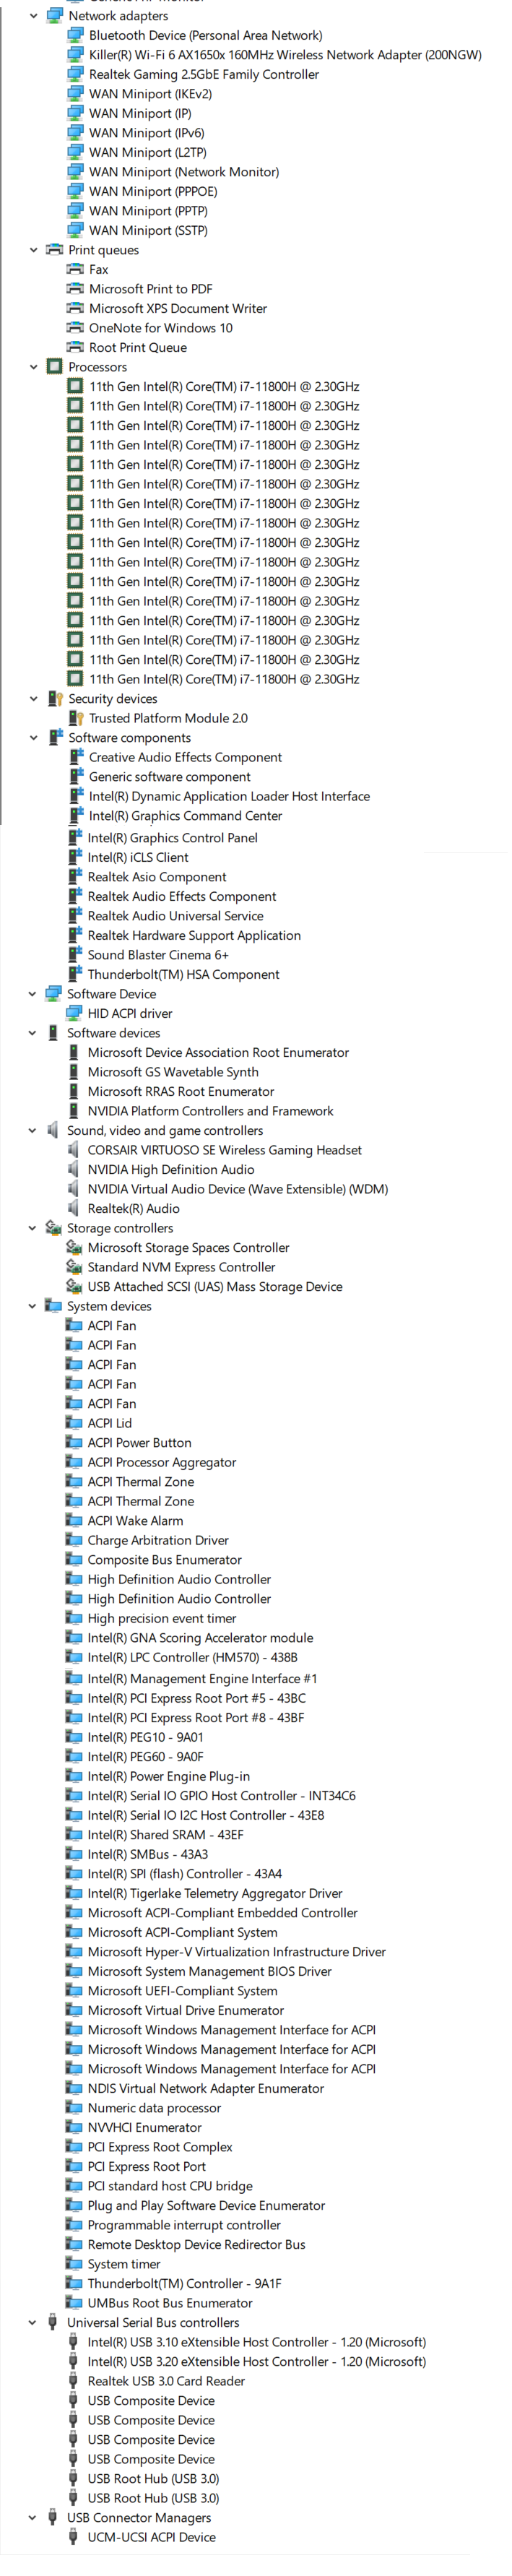The height and width of the screenshot is (2576, 512).
Task: Select Intel(R) Management Engine Interface #1
Action: pos(202,1679)
